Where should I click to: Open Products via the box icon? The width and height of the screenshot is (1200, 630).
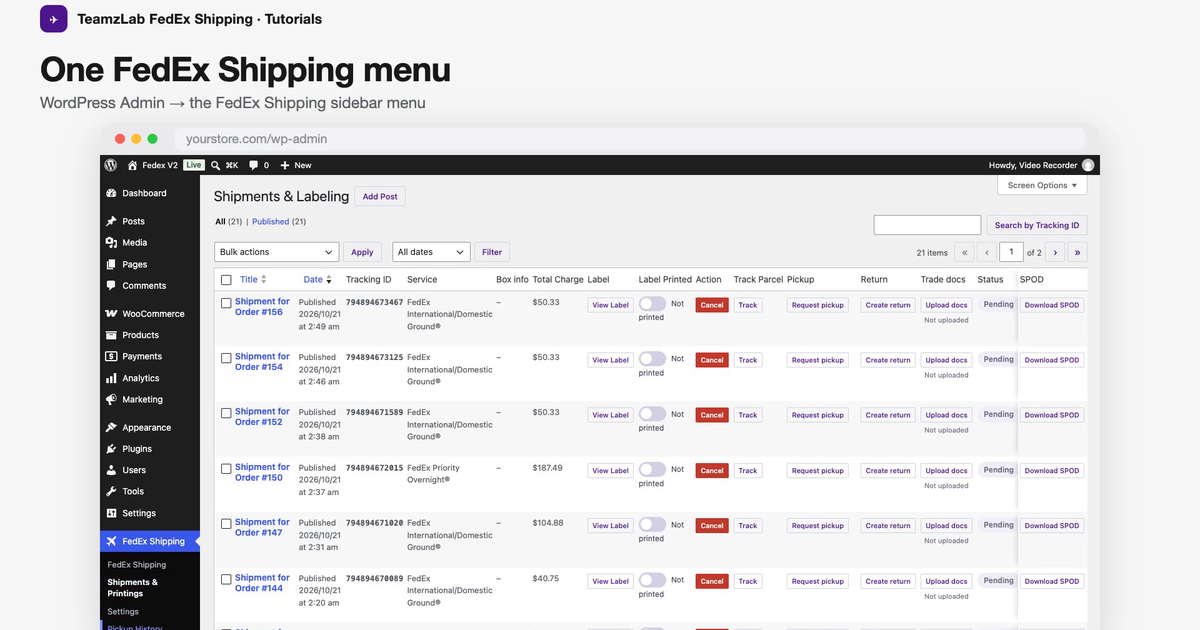(x=112, y=335)
